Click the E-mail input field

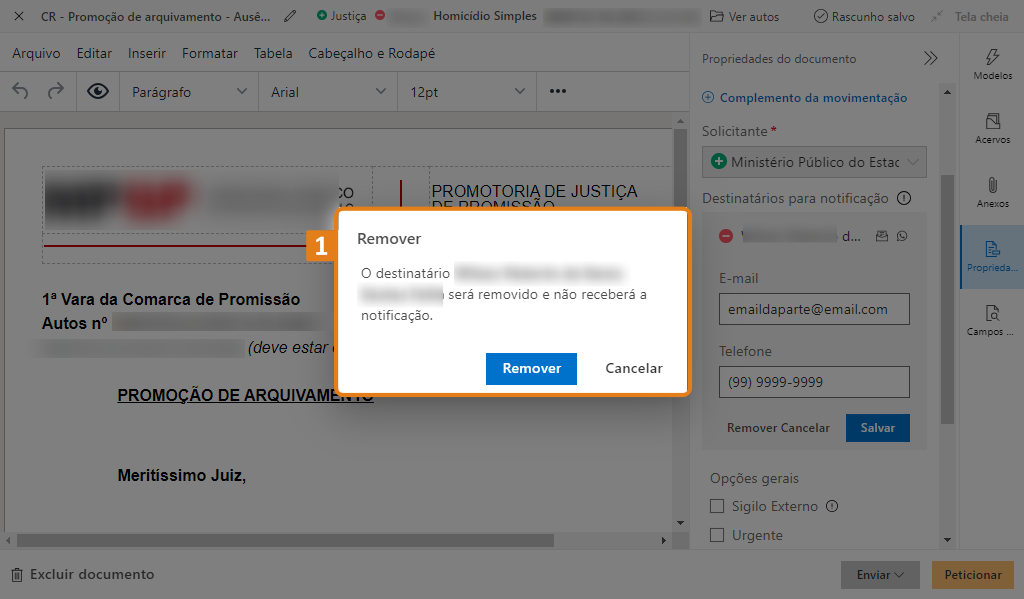(813, 309)
